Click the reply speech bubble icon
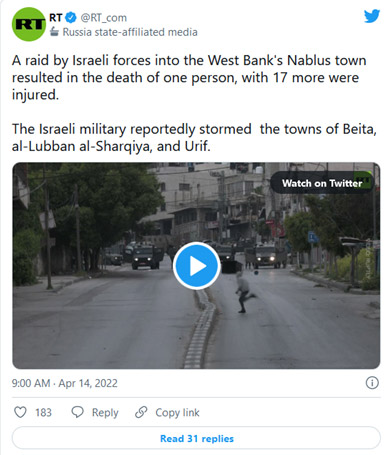This screenshot has width=388, height=455. click(x=77, y=412)
